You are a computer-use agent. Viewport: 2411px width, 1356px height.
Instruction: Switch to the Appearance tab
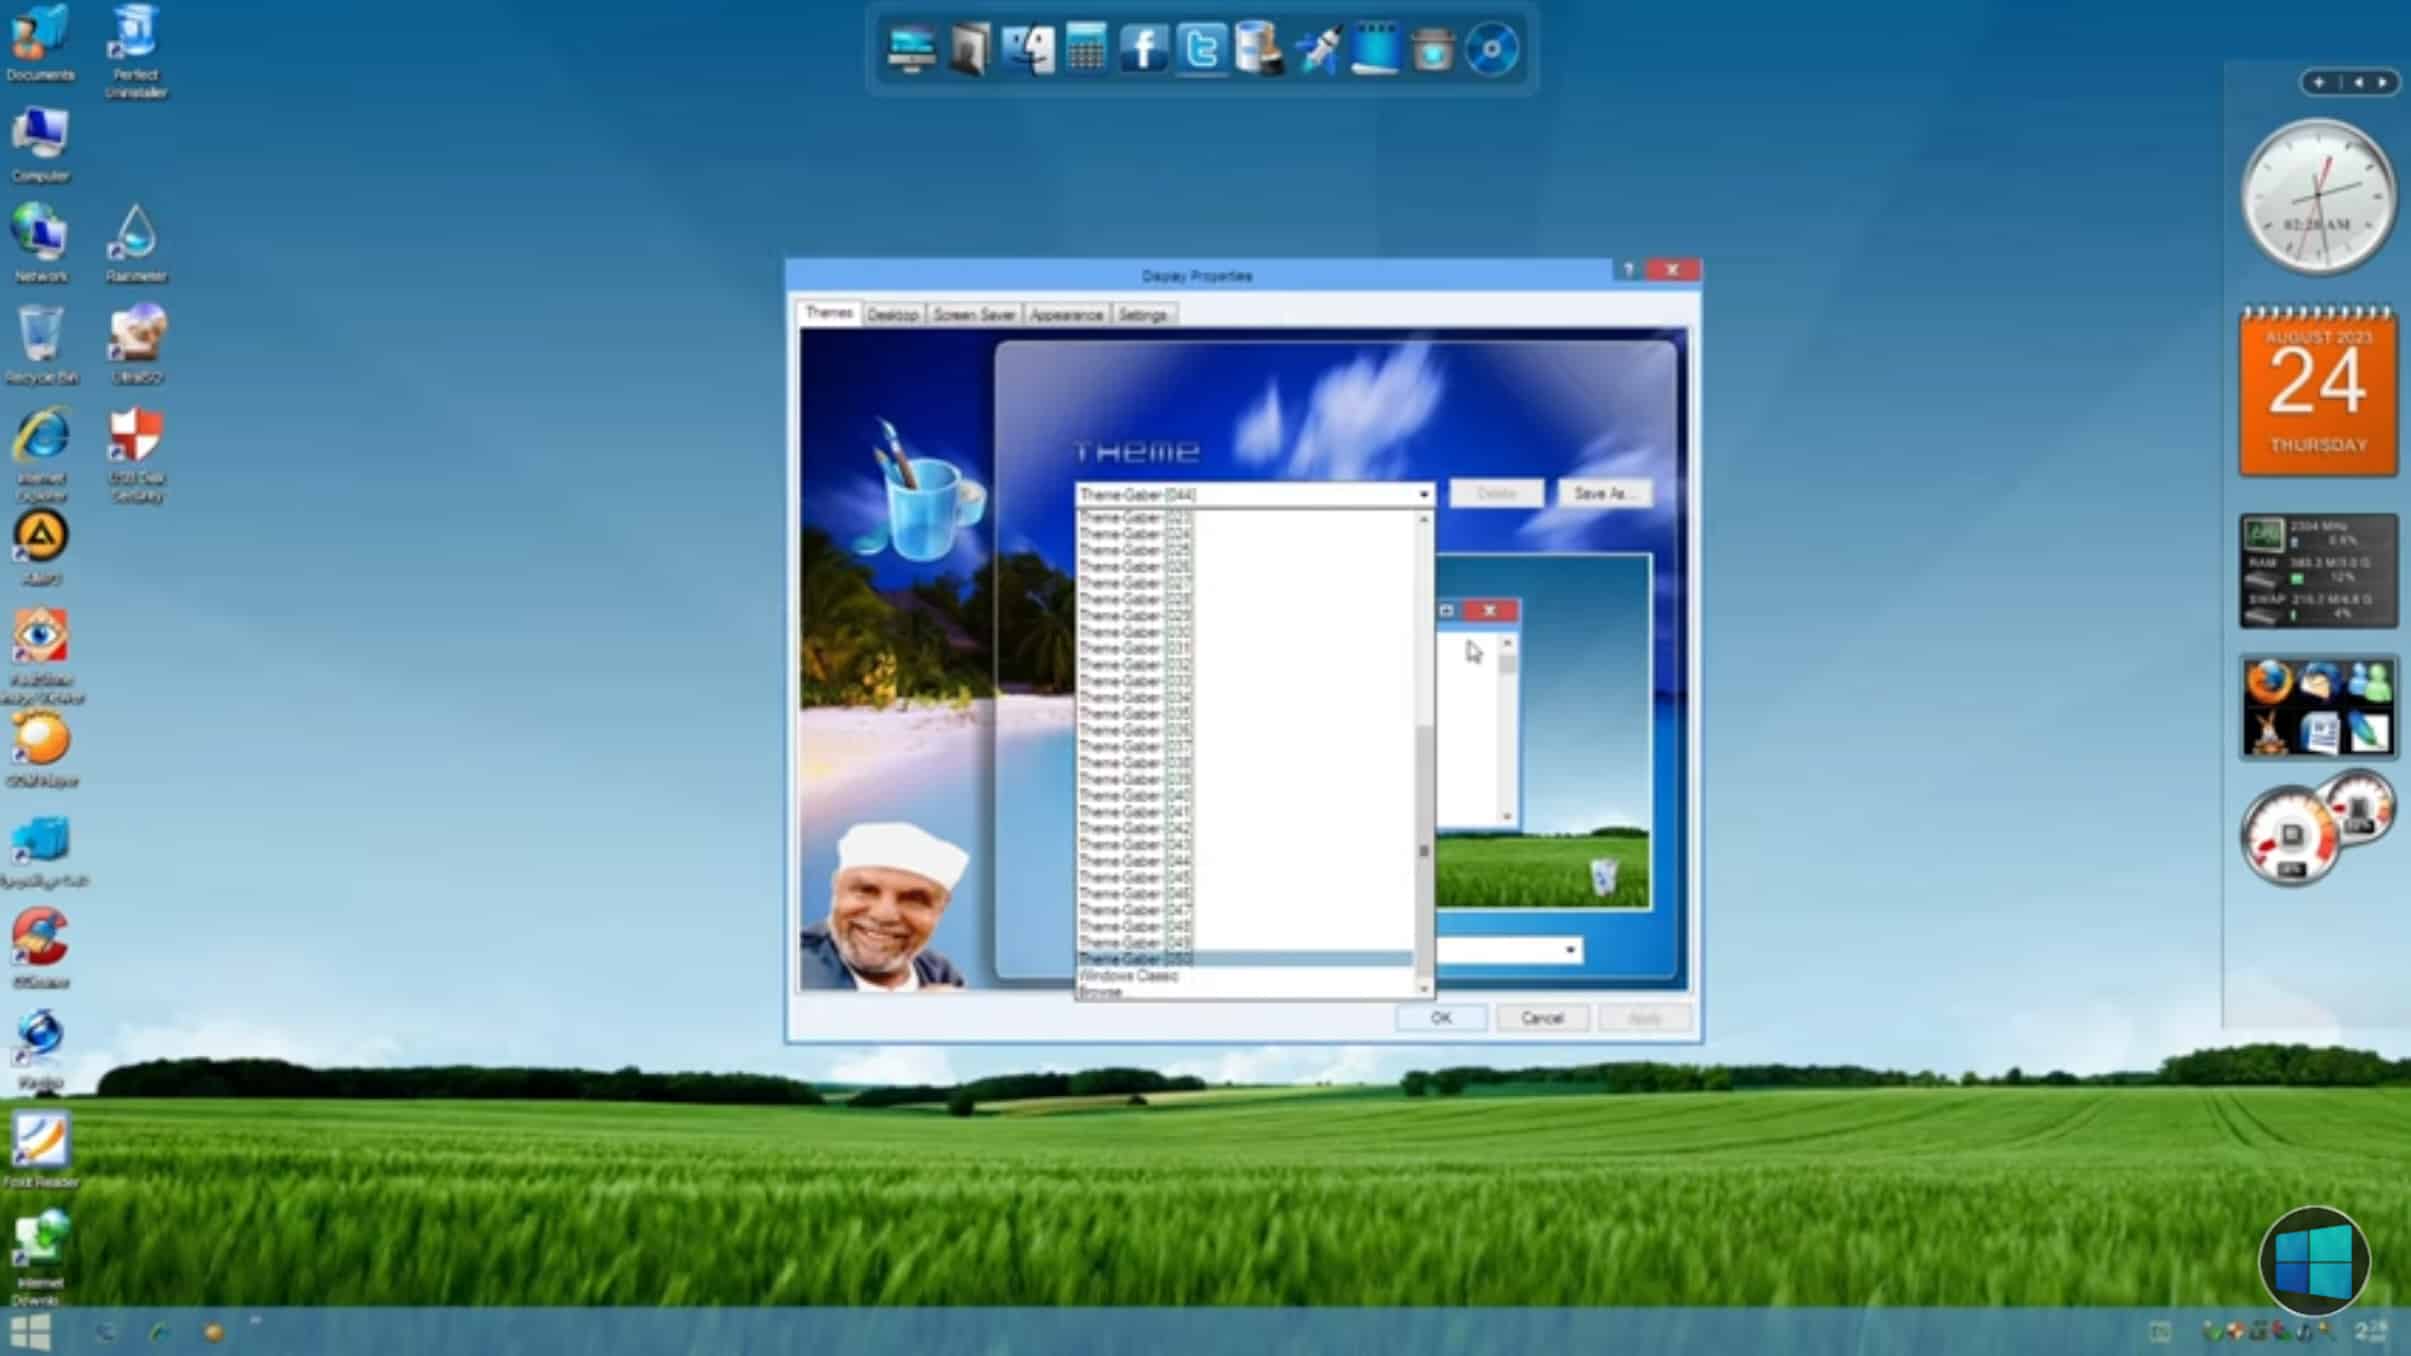tap(1067, 313)
